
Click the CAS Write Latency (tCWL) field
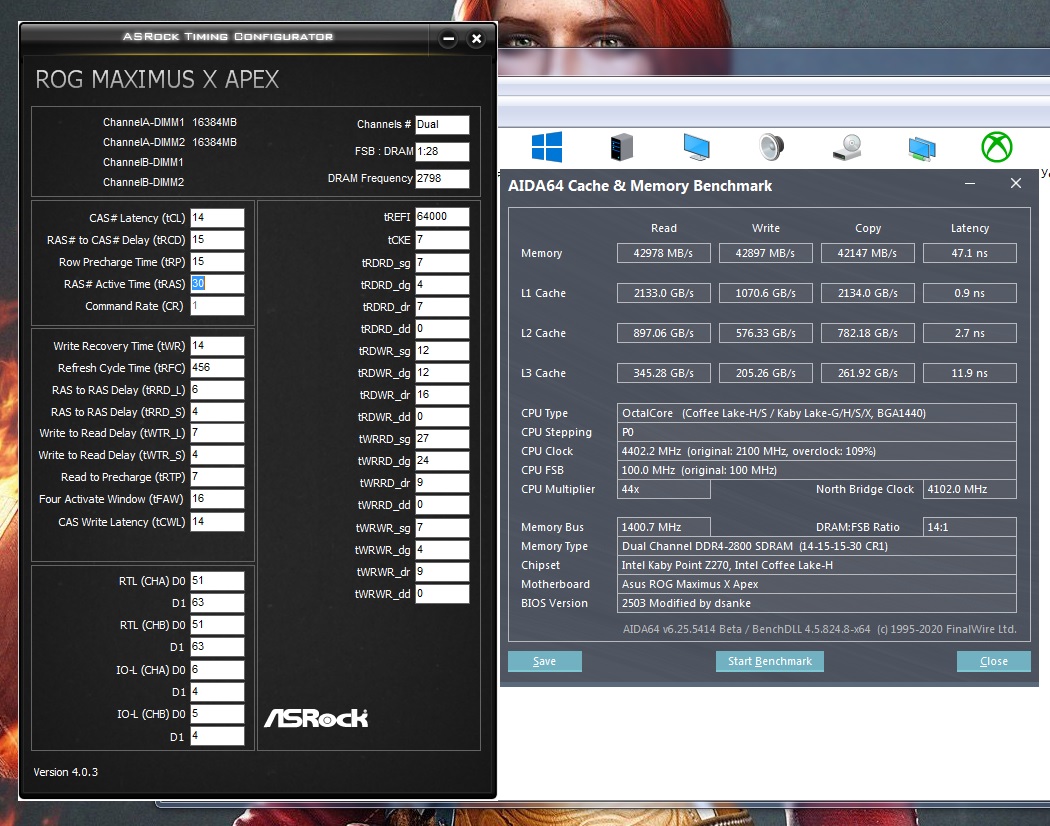(218, 522)
